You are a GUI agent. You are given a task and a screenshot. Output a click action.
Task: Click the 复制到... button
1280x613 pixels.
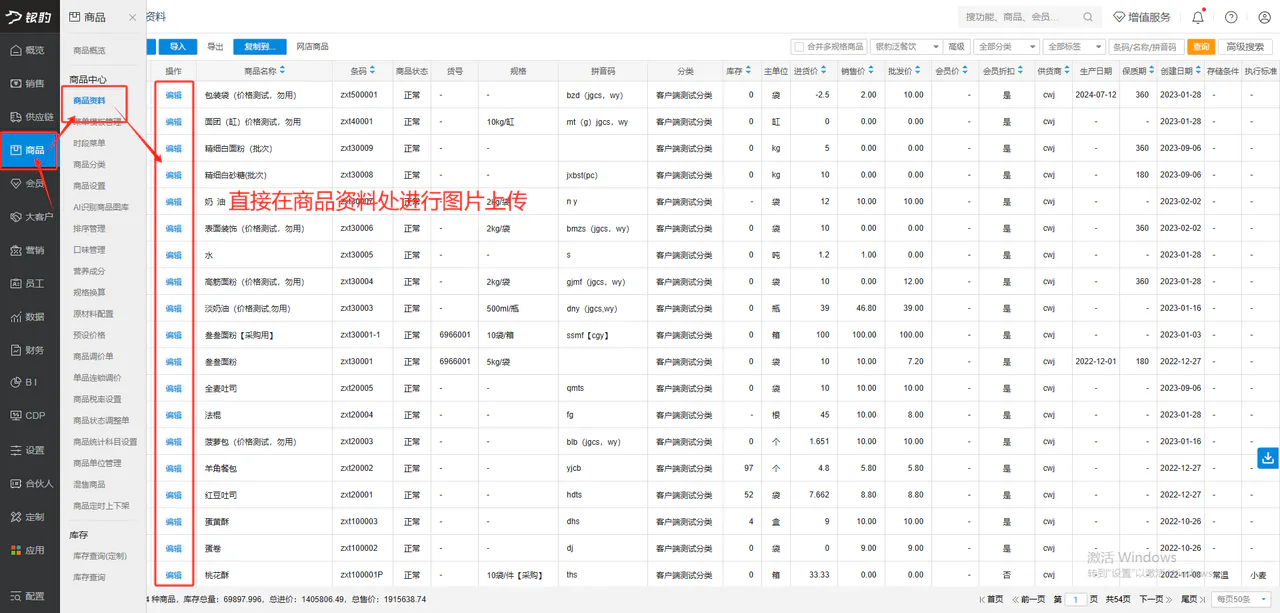[x=260, y=47]
